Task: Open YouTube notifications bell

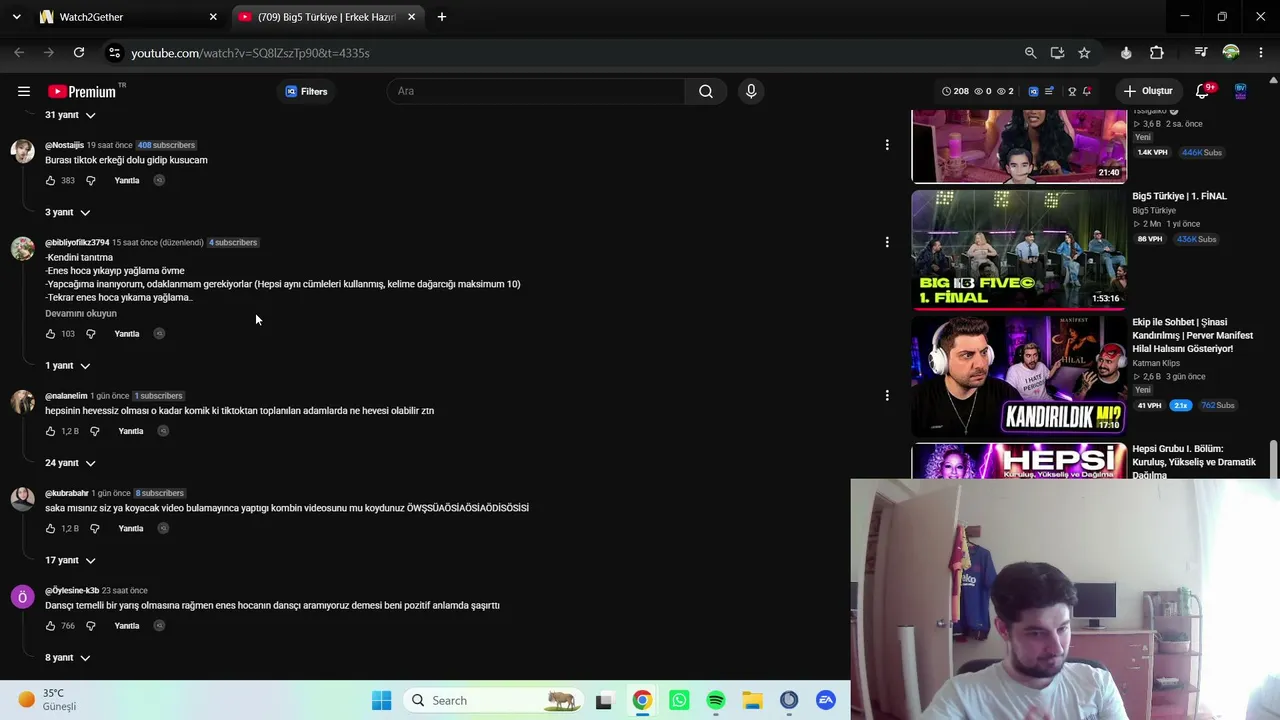Action: pyautogui.click(x=1203, y=91)
